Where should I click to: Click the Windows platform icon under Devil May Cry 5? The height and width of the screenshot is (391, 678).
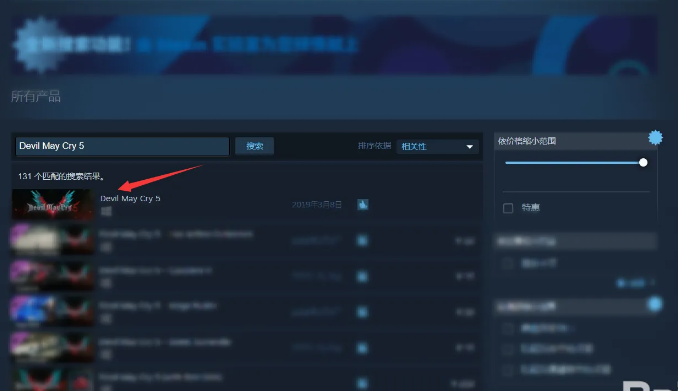click(106, 211)
